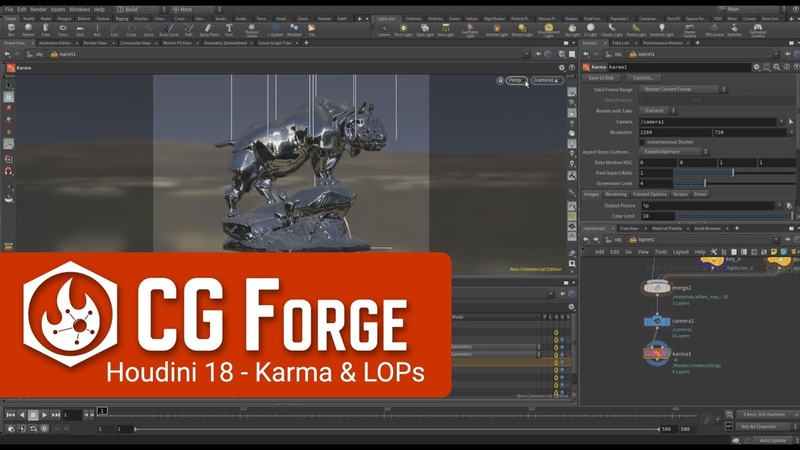Open Persp viewport menu dropdown

tap(517, 80)
